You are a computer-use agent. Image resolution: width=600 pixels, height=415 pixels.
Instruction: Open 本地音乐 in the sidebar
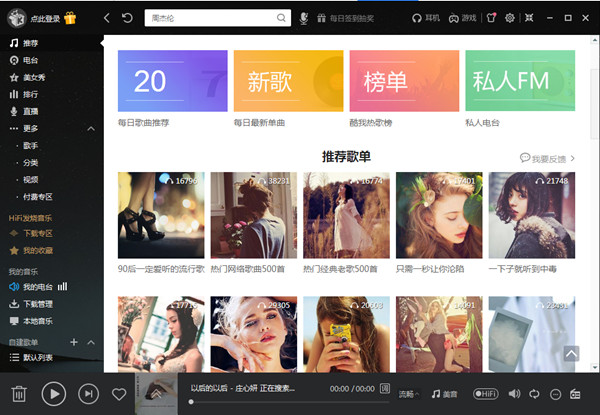(37, 321)
